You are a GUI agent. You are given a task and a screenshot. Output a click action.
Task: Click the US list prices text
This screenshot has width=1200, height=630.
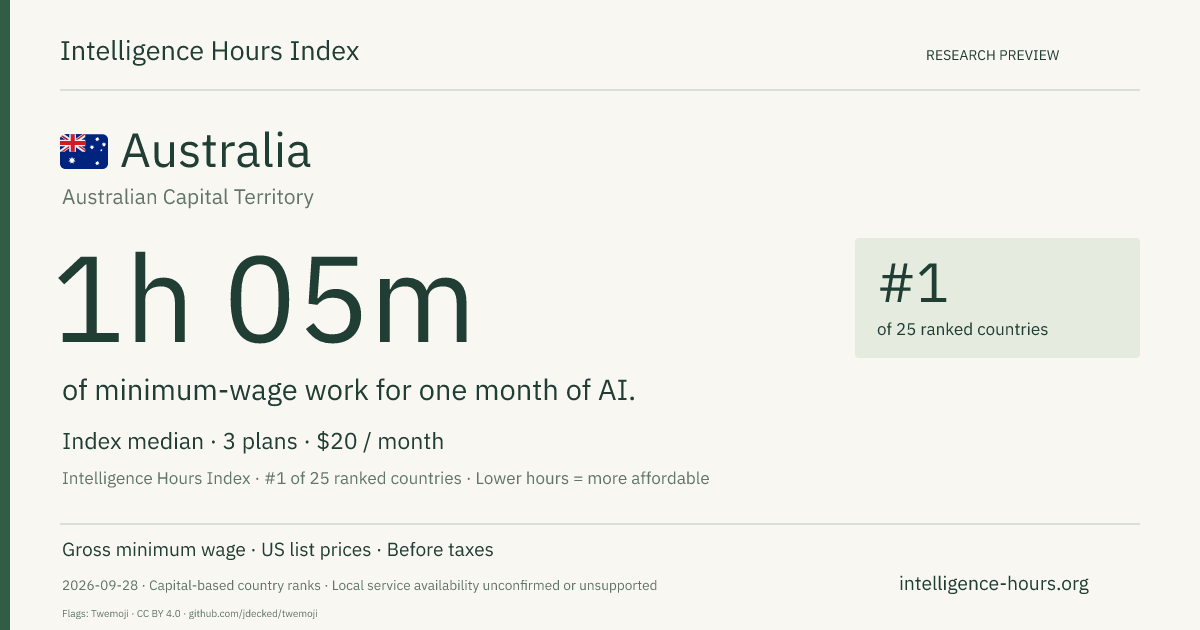coord(316,550)
